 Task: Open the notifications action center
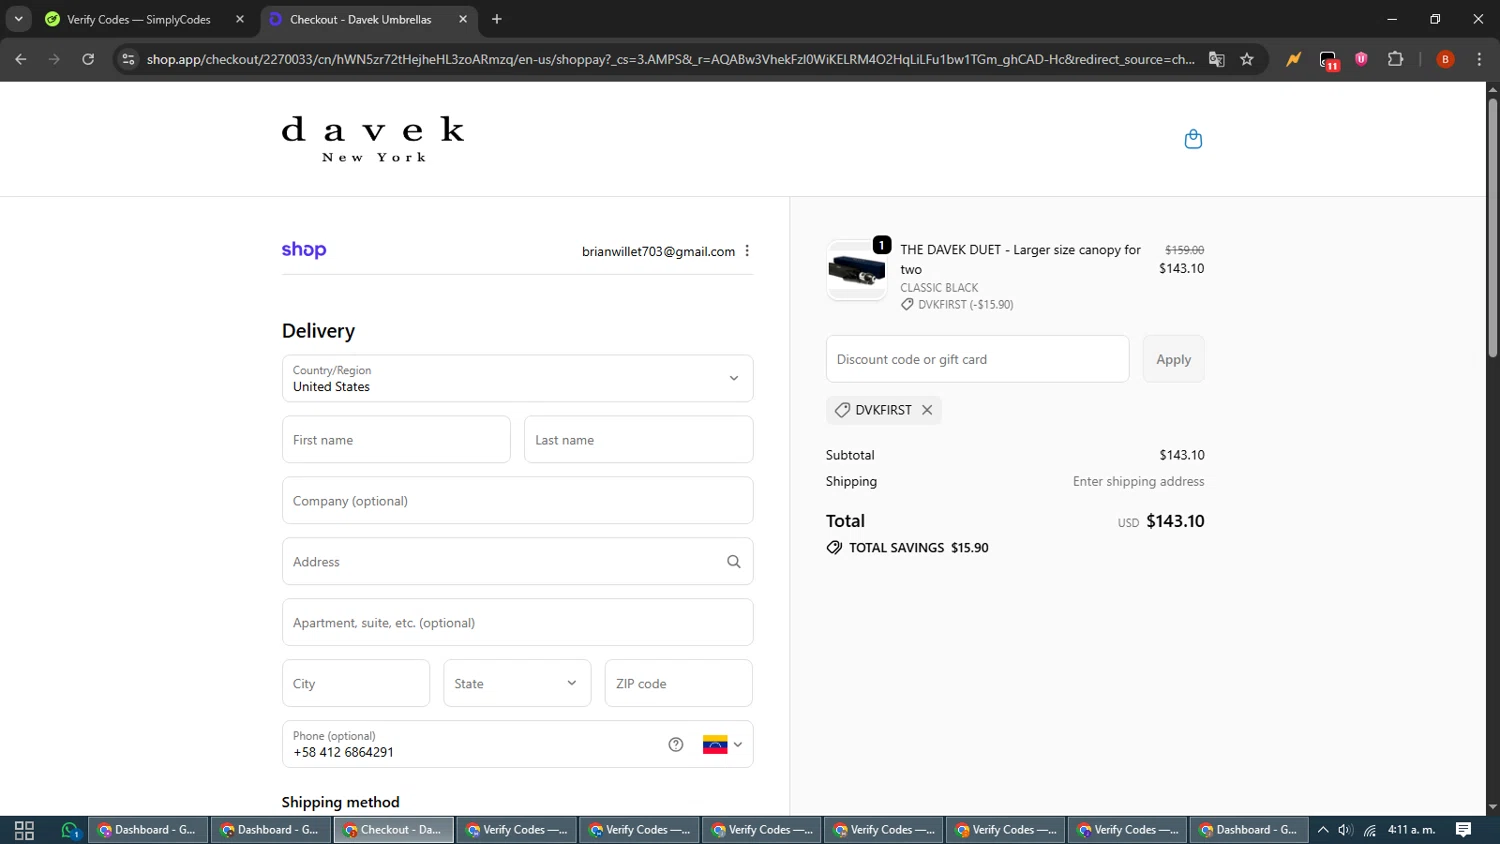pos(1464,830)
